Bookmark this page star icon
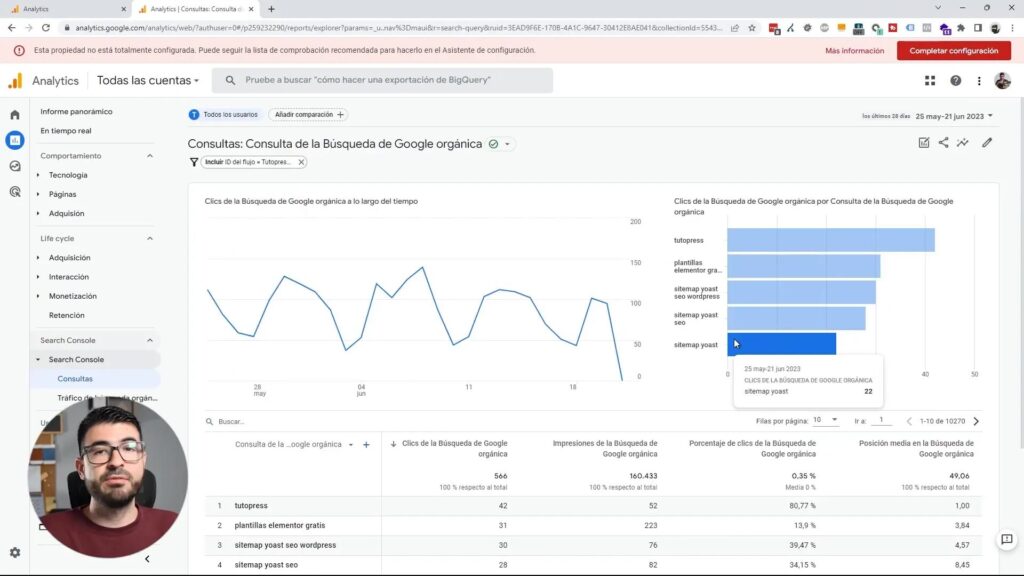 point(752,28)
